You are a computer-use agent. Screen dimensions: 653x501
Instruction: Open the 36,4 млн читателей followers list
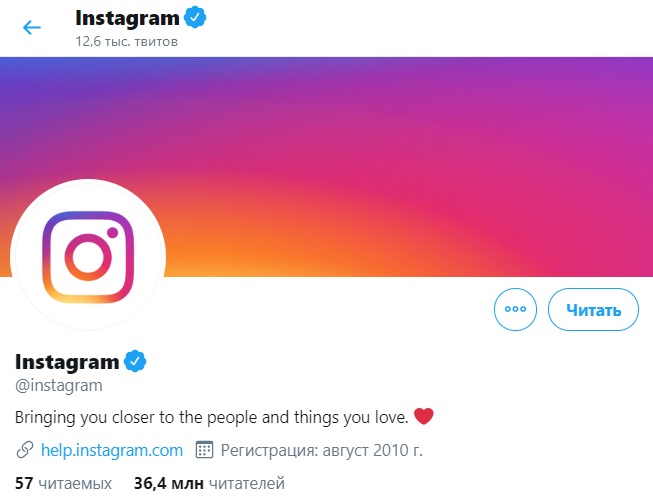tap(209, 483)
